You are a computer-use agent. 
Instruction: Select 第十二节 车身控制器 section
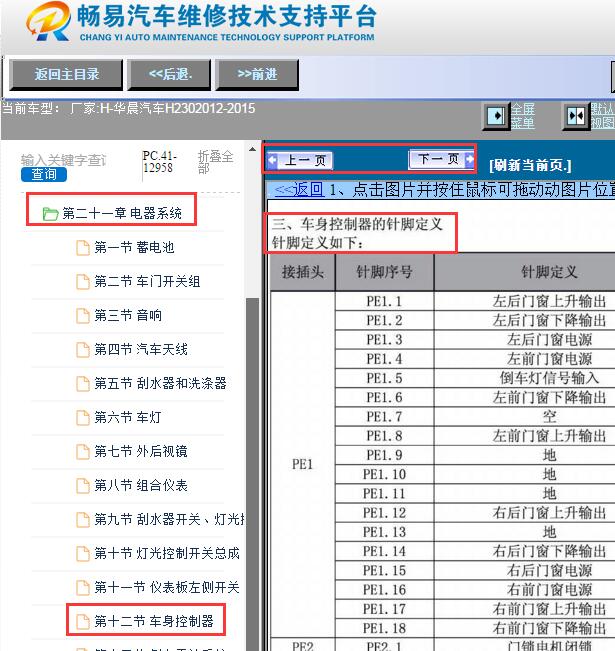154,622
